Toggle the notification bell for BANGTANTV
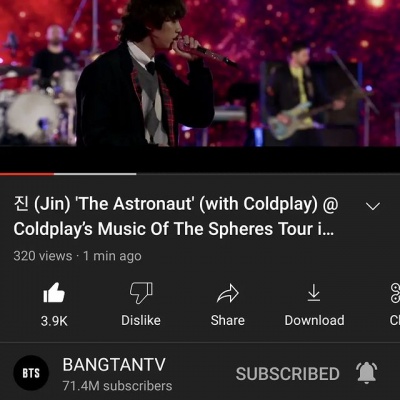The width and height of the screenshot is (400, 400). pos(366,373)
